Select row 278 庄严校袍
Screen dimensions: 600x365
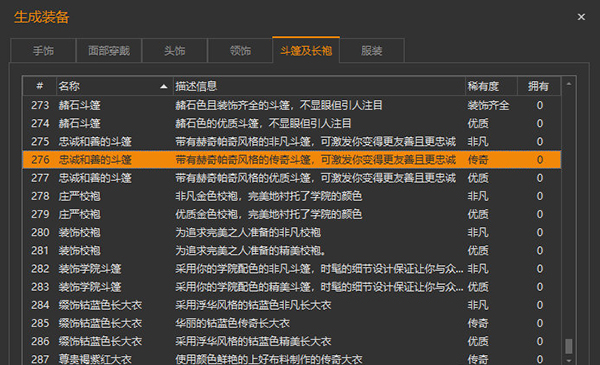click(292, 196)
